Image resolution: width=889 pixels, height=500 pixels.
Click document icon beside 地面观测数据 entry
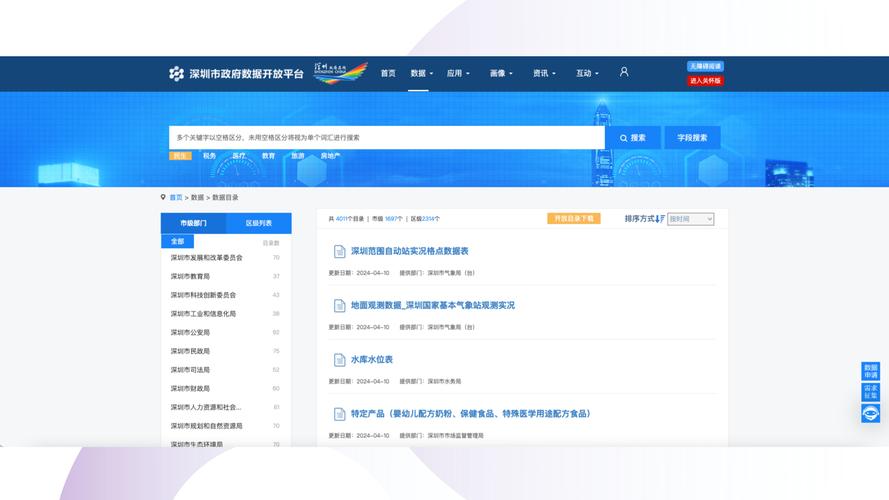coord(339,306)
